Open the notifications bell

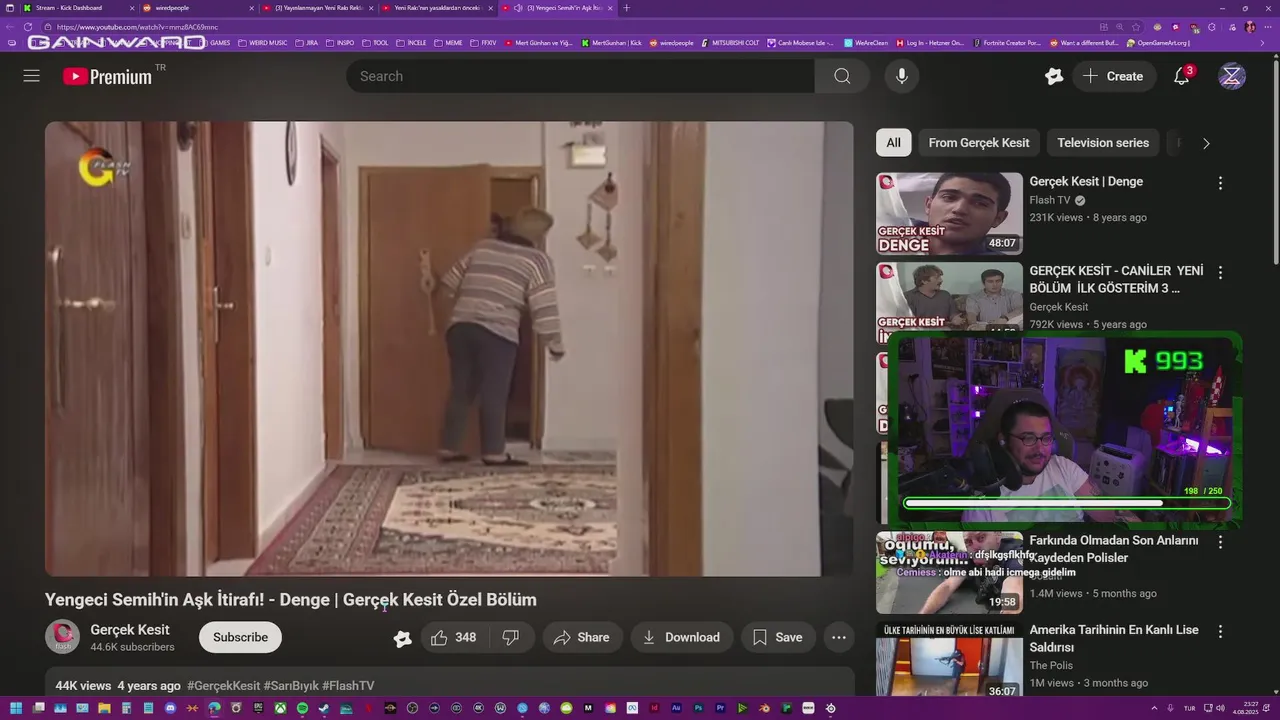[1182, 76]
